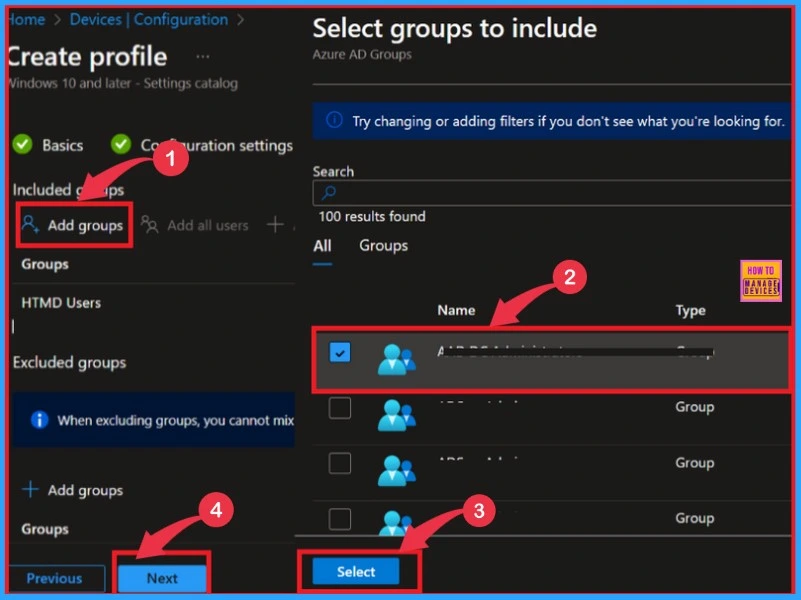The image size is (801, 600).
Task: Click the Configuration settings green checkmark icon
Action: click(121, 145)
